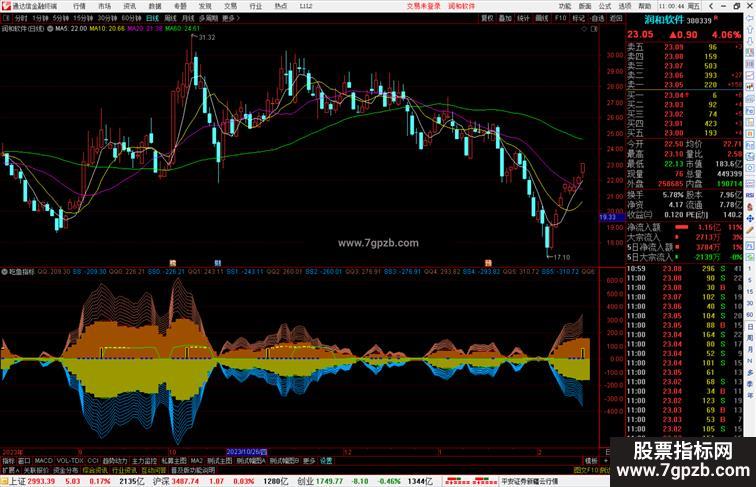Click the orange event marker near January
This screenshot has width=756, height=487.
pos(488,263)
